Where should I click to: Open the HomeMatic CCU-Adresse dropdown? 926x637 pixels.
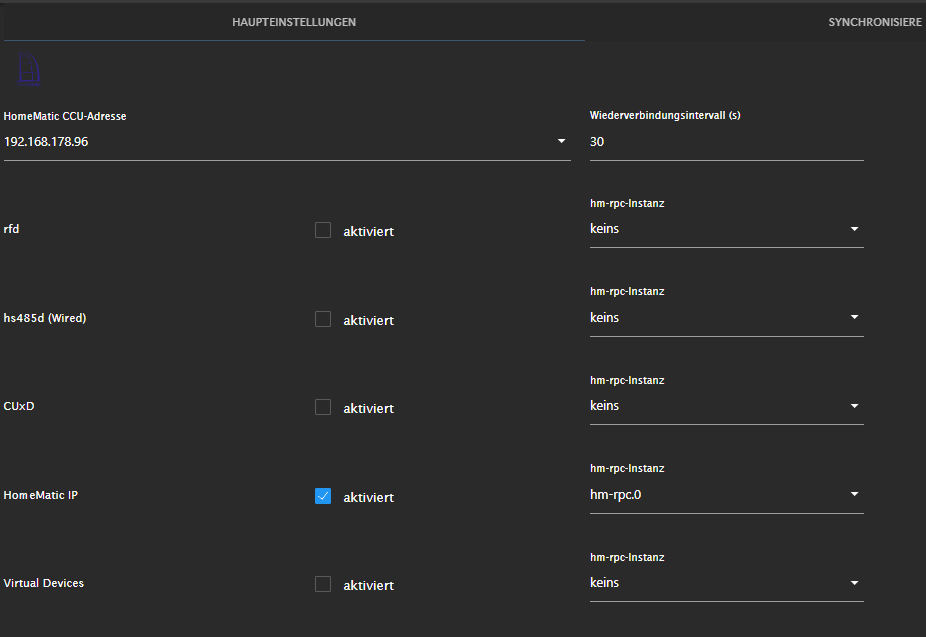287,142
